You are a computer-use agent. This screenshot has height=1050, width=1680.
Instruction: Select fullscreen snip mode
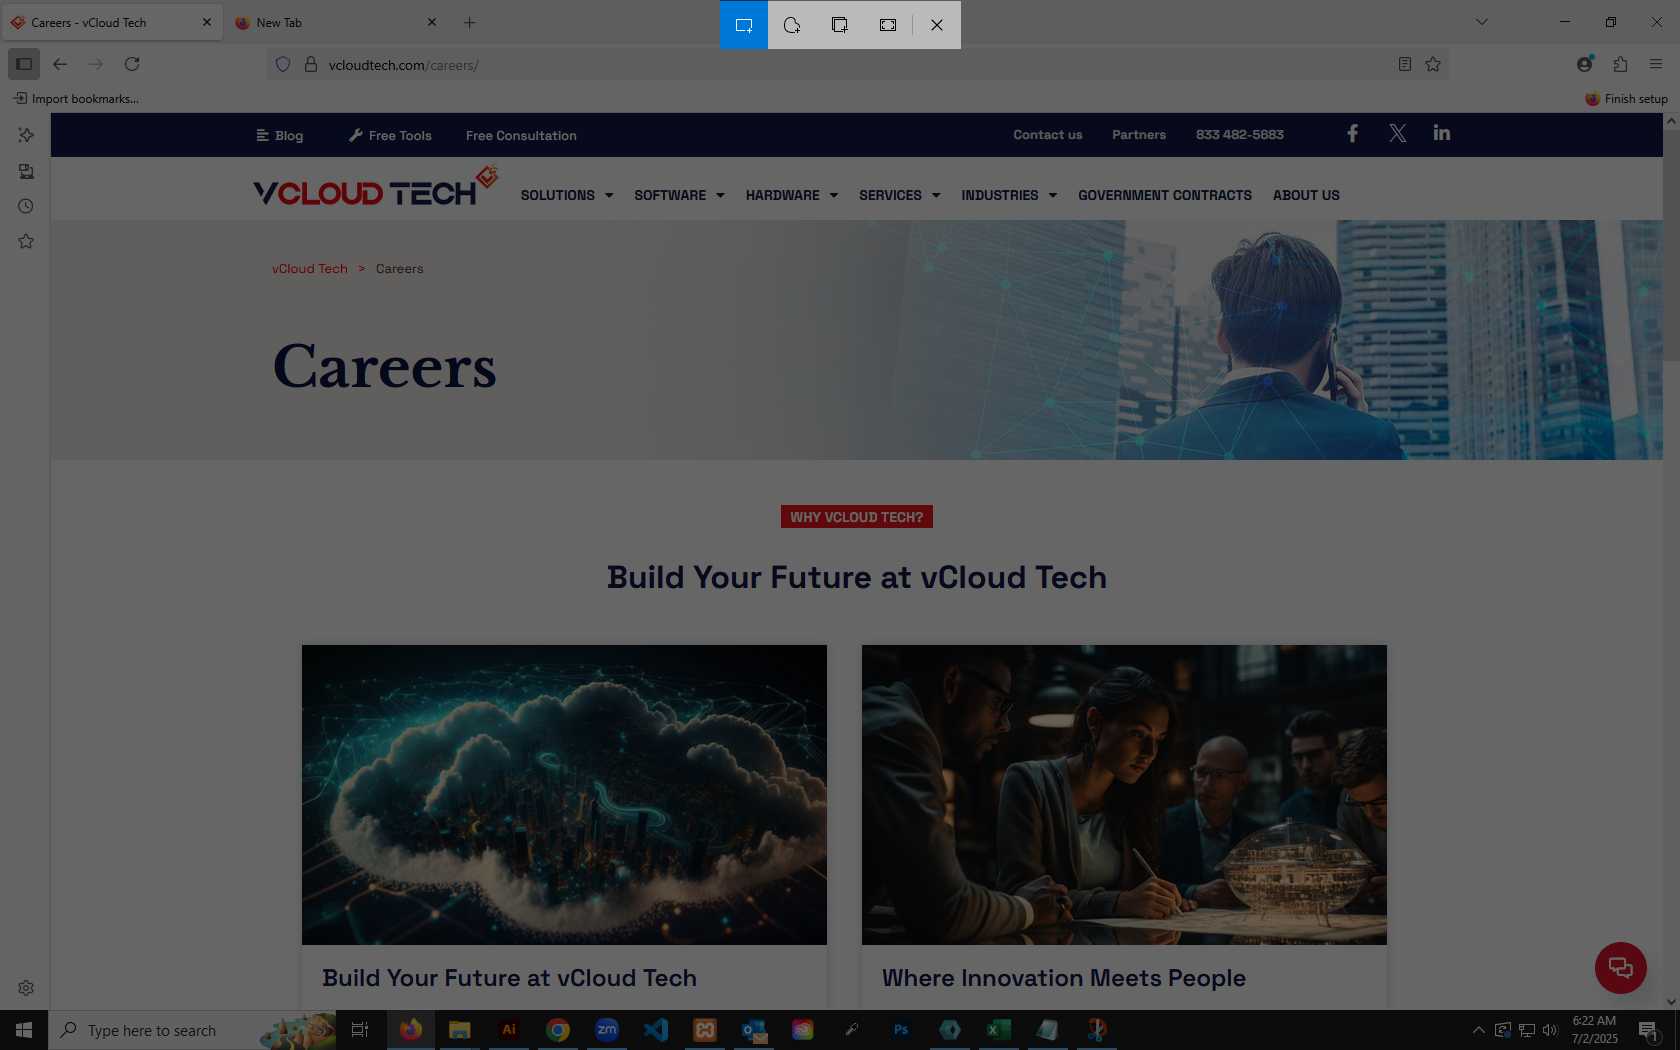point(888,25)
